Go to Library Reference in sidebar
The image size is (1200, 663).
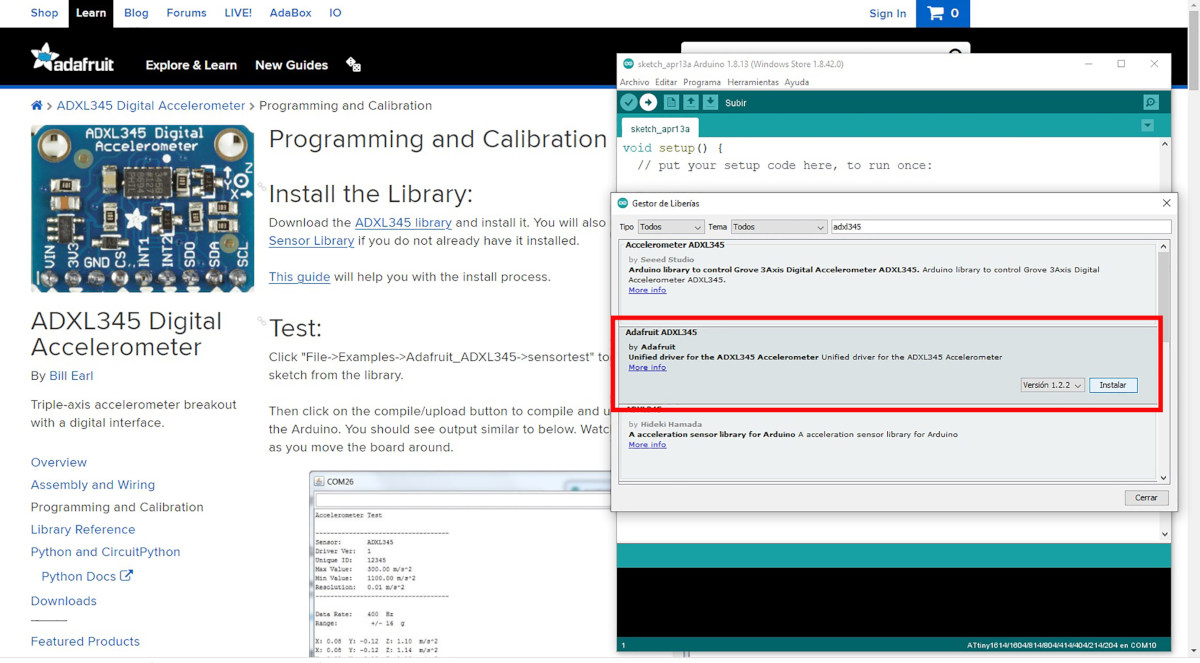coord(83,529)
